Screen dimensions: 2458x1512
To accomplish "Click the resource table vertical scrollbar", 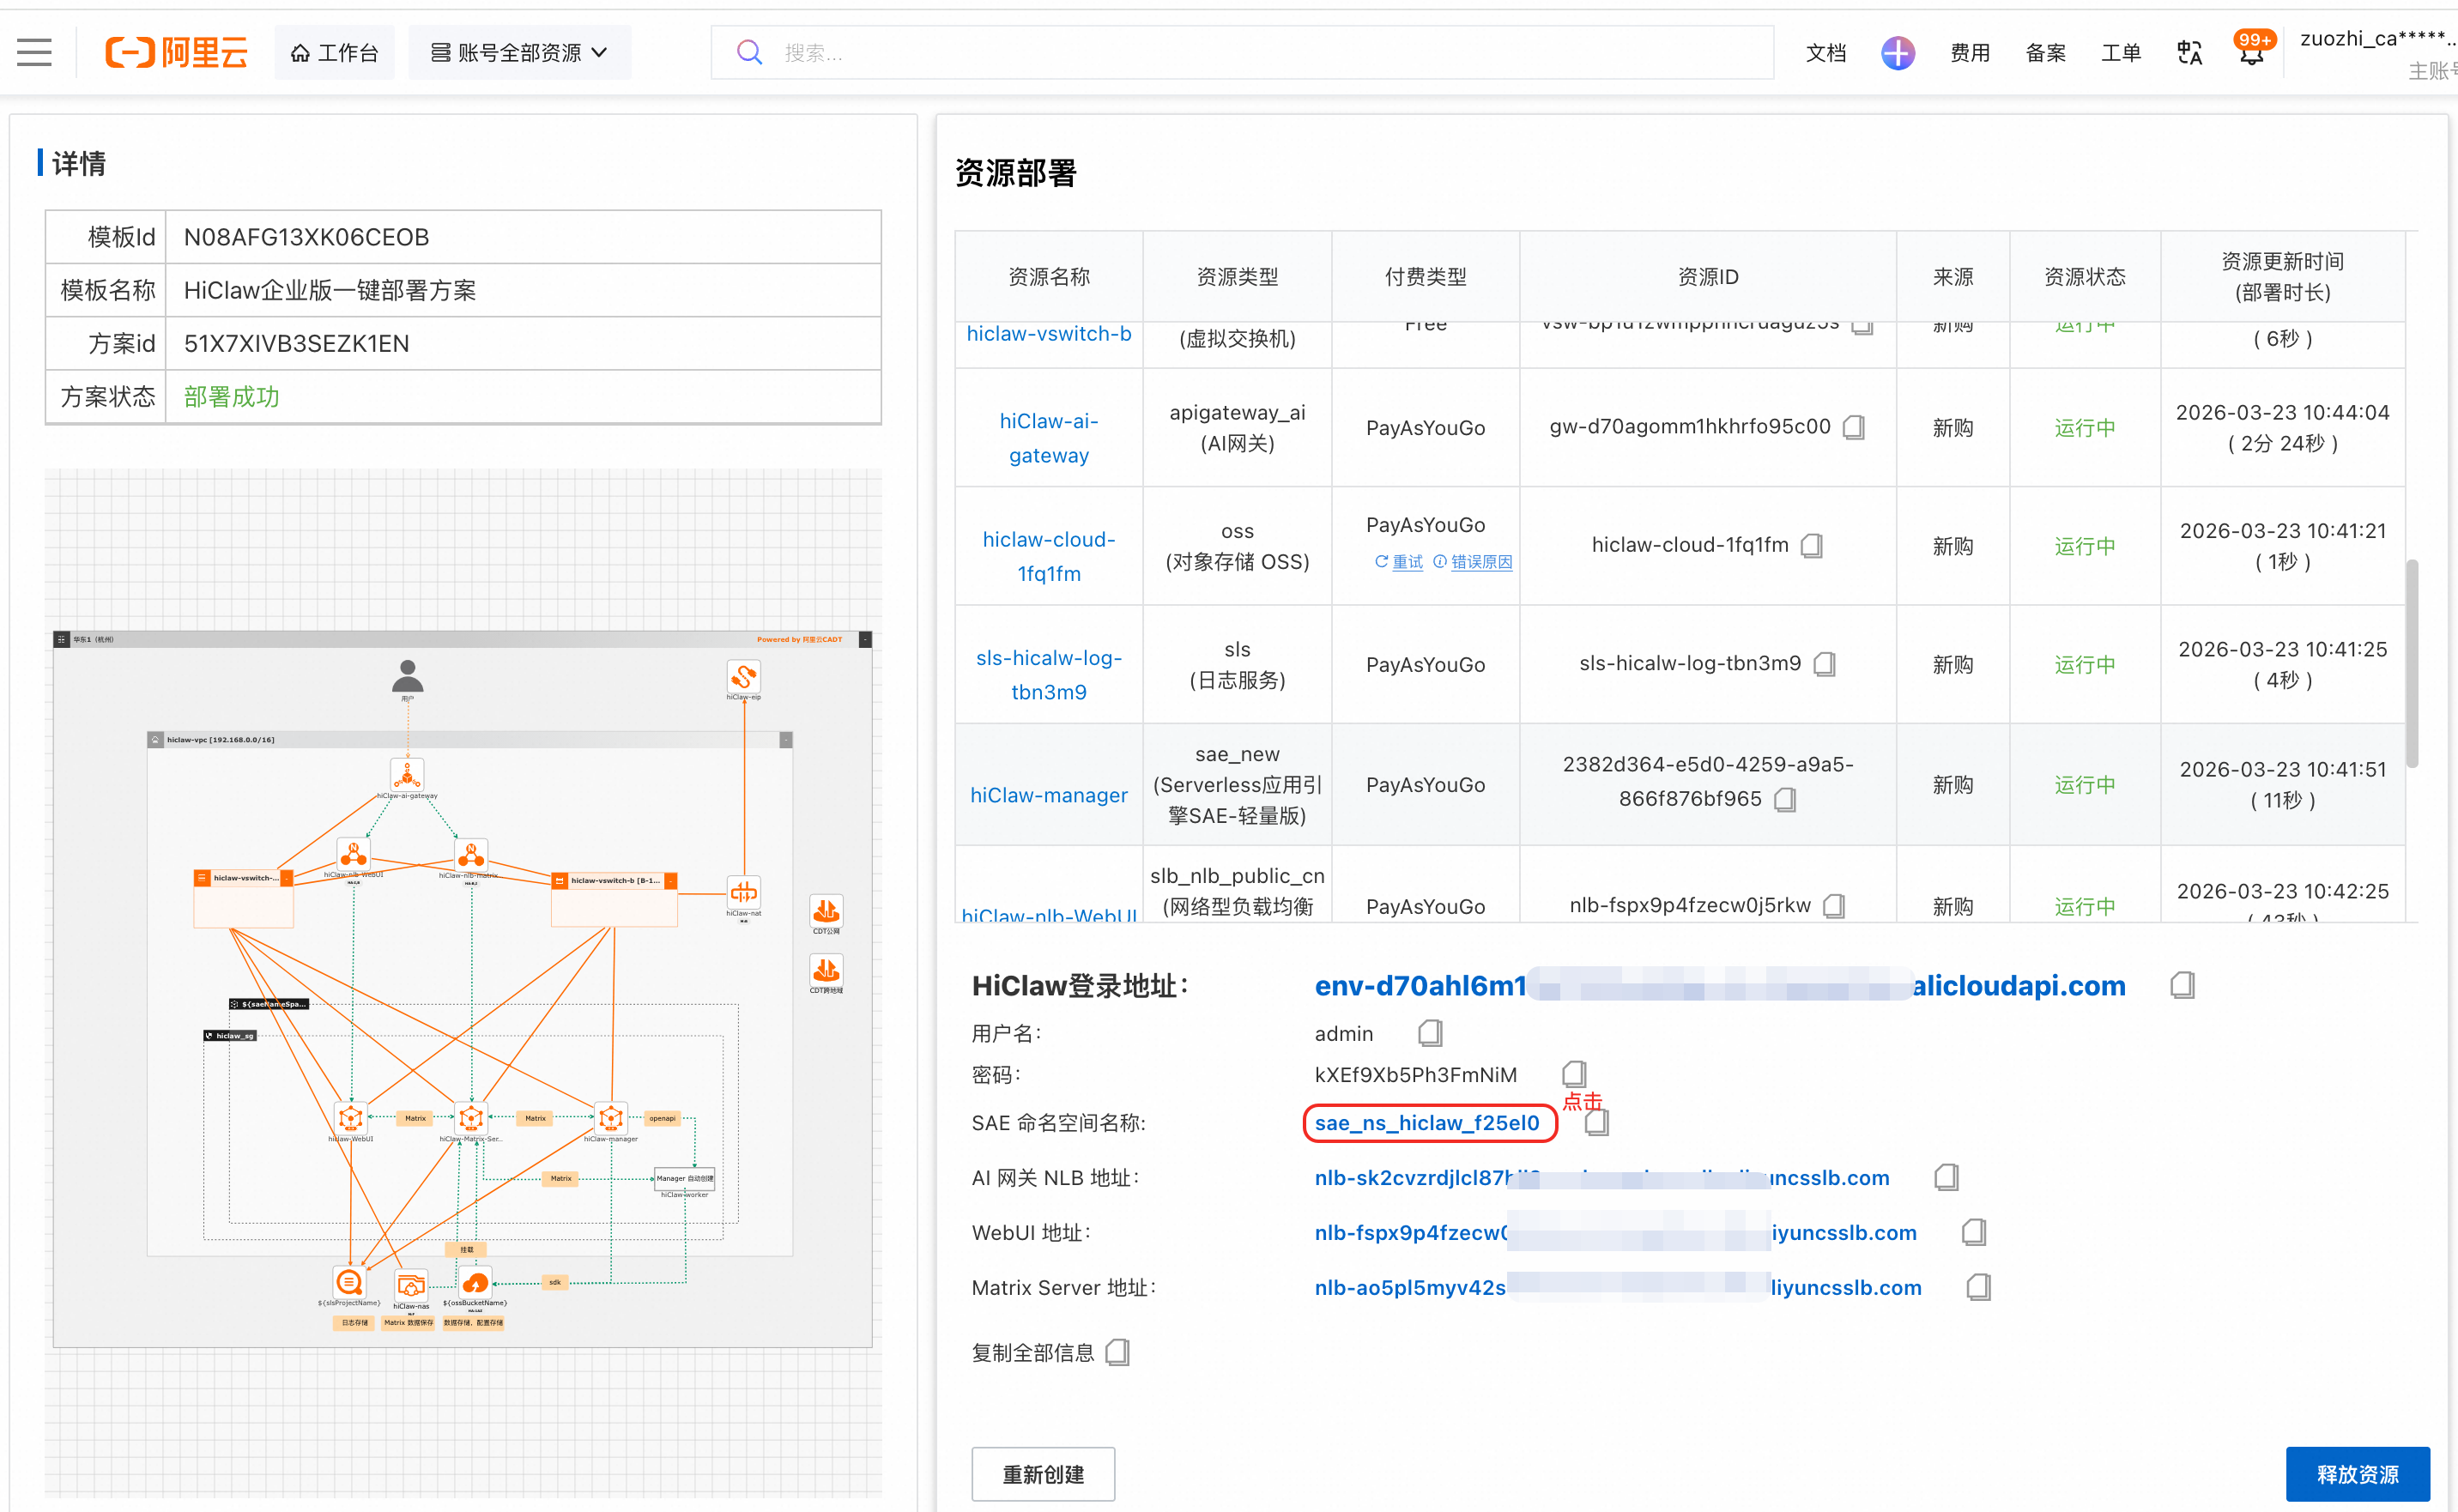I will [2412, 663].
